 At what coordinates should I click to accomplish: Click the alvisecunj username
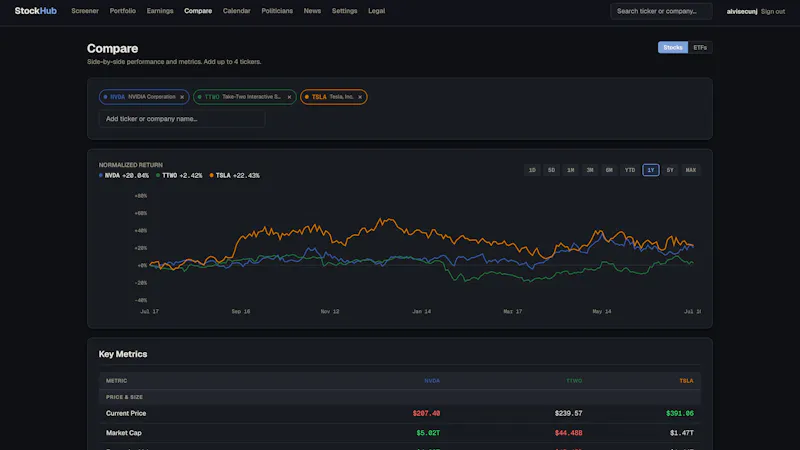pos(742,11)
